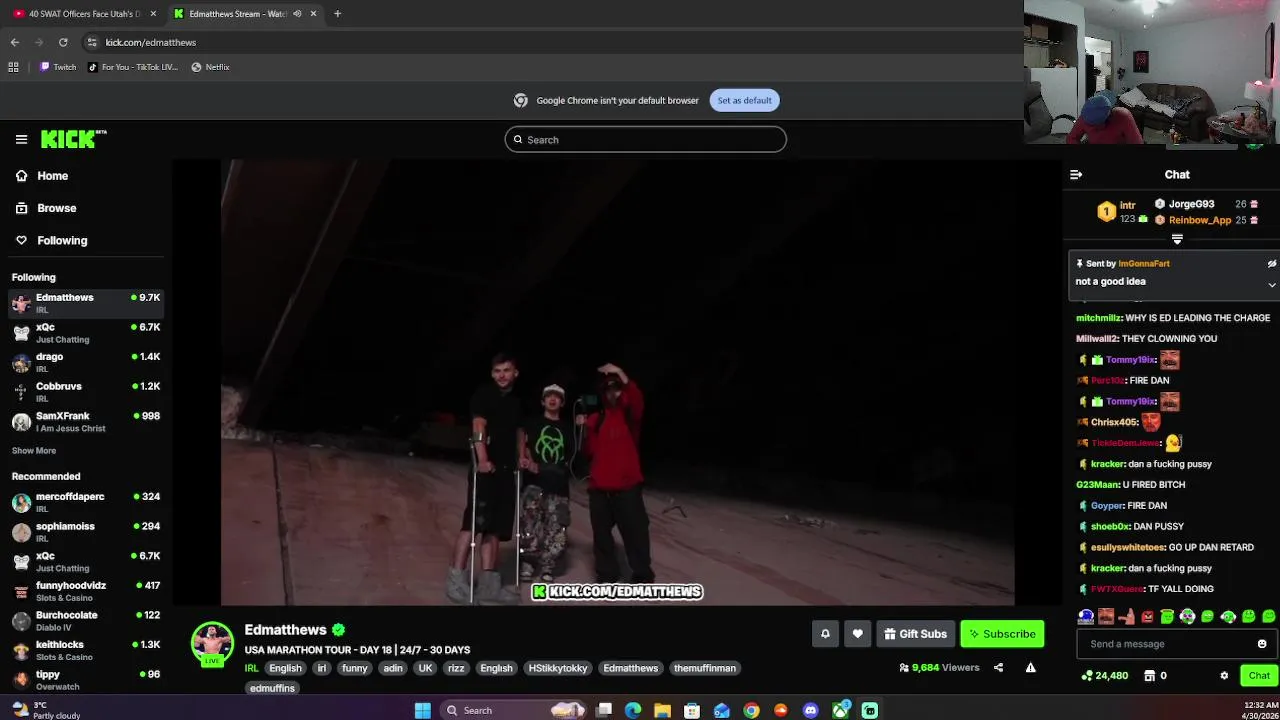The image size is (1280, 720).
Task: Open the emoji picker in chat
Action: coord(1262,644)
